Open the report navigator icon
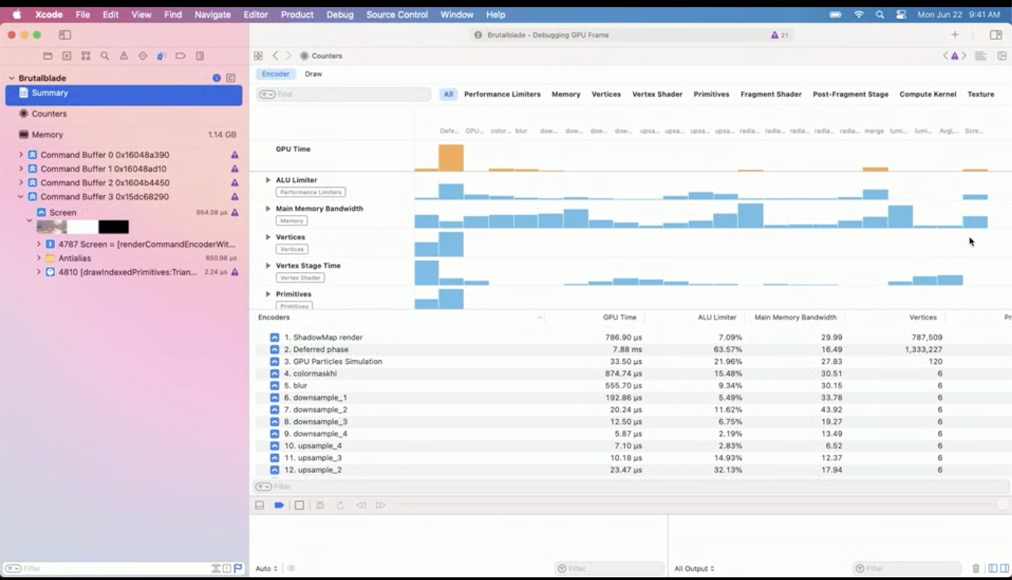The width and height of the screenshot is (1012, 580). [200, 56]
